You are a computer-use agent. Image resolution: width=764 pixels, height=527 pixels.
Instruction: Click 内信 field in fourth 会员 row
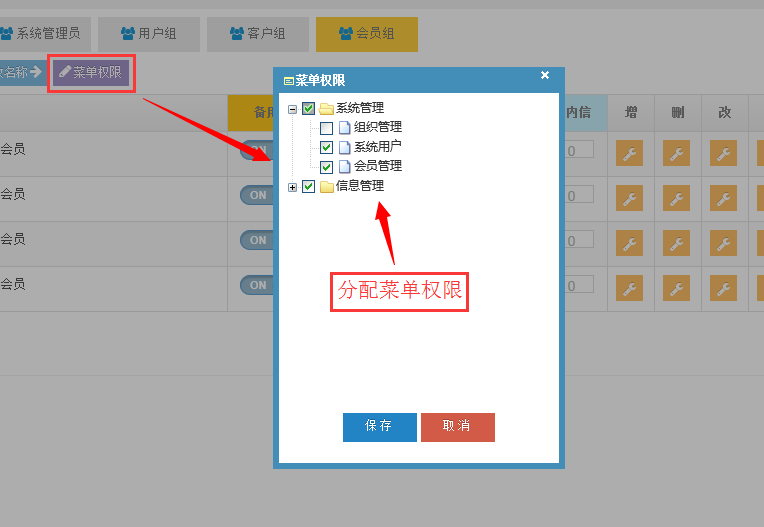[x=579, y=284]
